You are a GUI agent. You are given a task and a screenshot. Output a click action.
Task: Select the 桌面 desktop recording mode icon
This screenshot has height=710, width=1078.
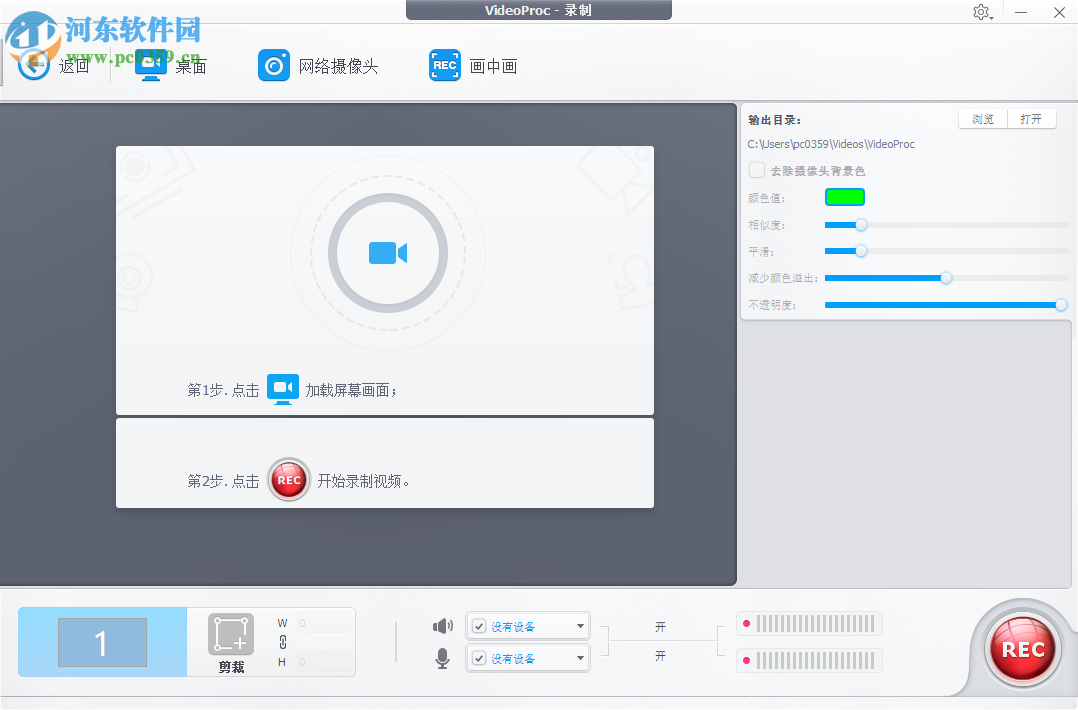pyautogui.click(x=151, y=64)
